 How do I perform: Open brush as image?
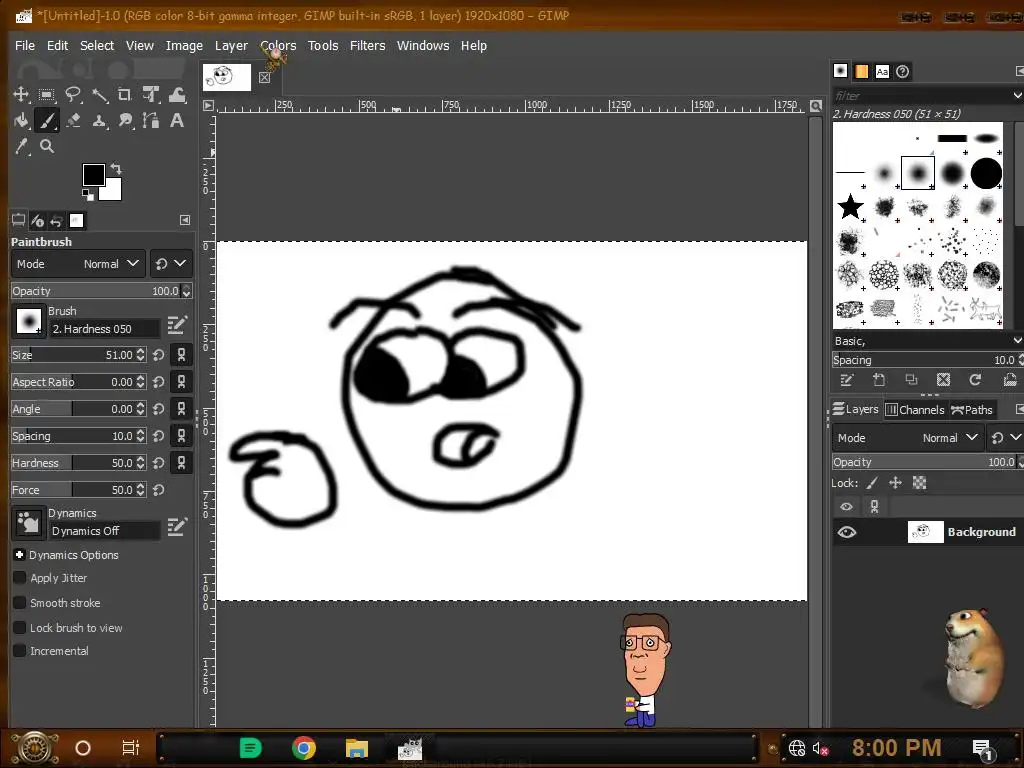coord(1010,379)
